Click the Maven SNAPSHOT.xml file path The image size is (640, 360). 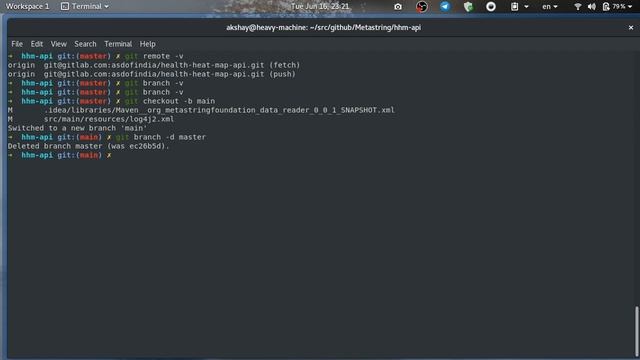coord(219,110)
